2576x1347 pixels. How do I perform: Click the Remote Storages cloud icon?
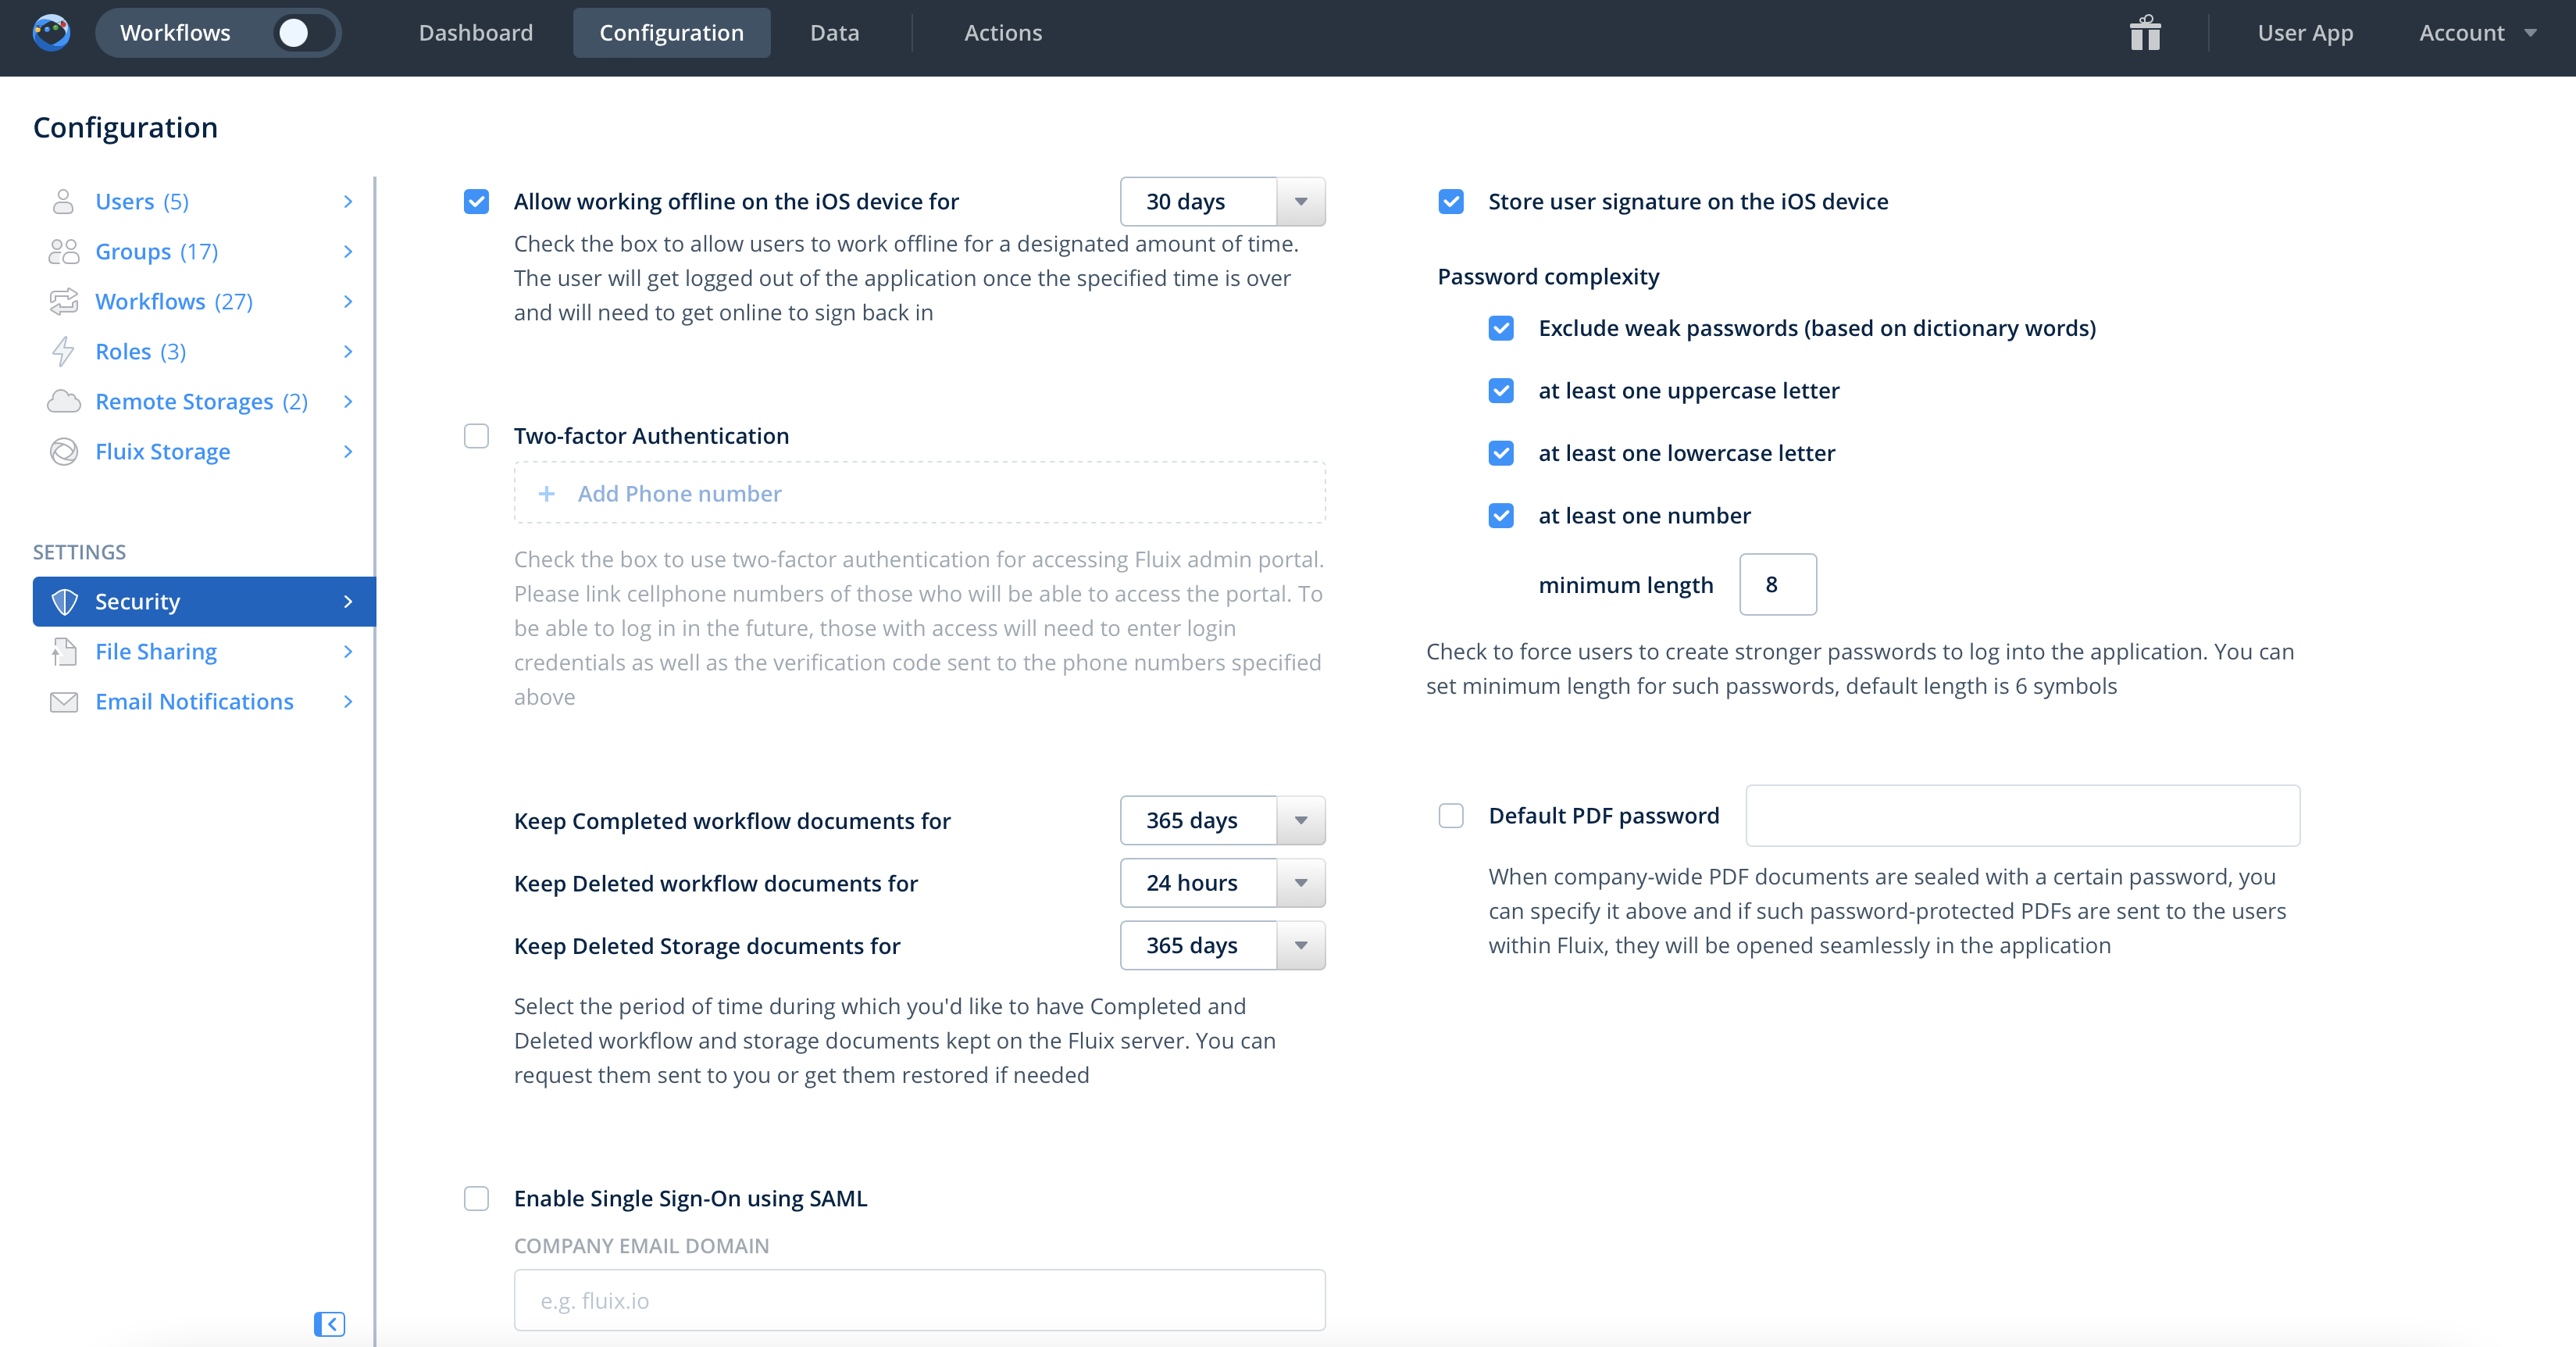coord(63,402)
